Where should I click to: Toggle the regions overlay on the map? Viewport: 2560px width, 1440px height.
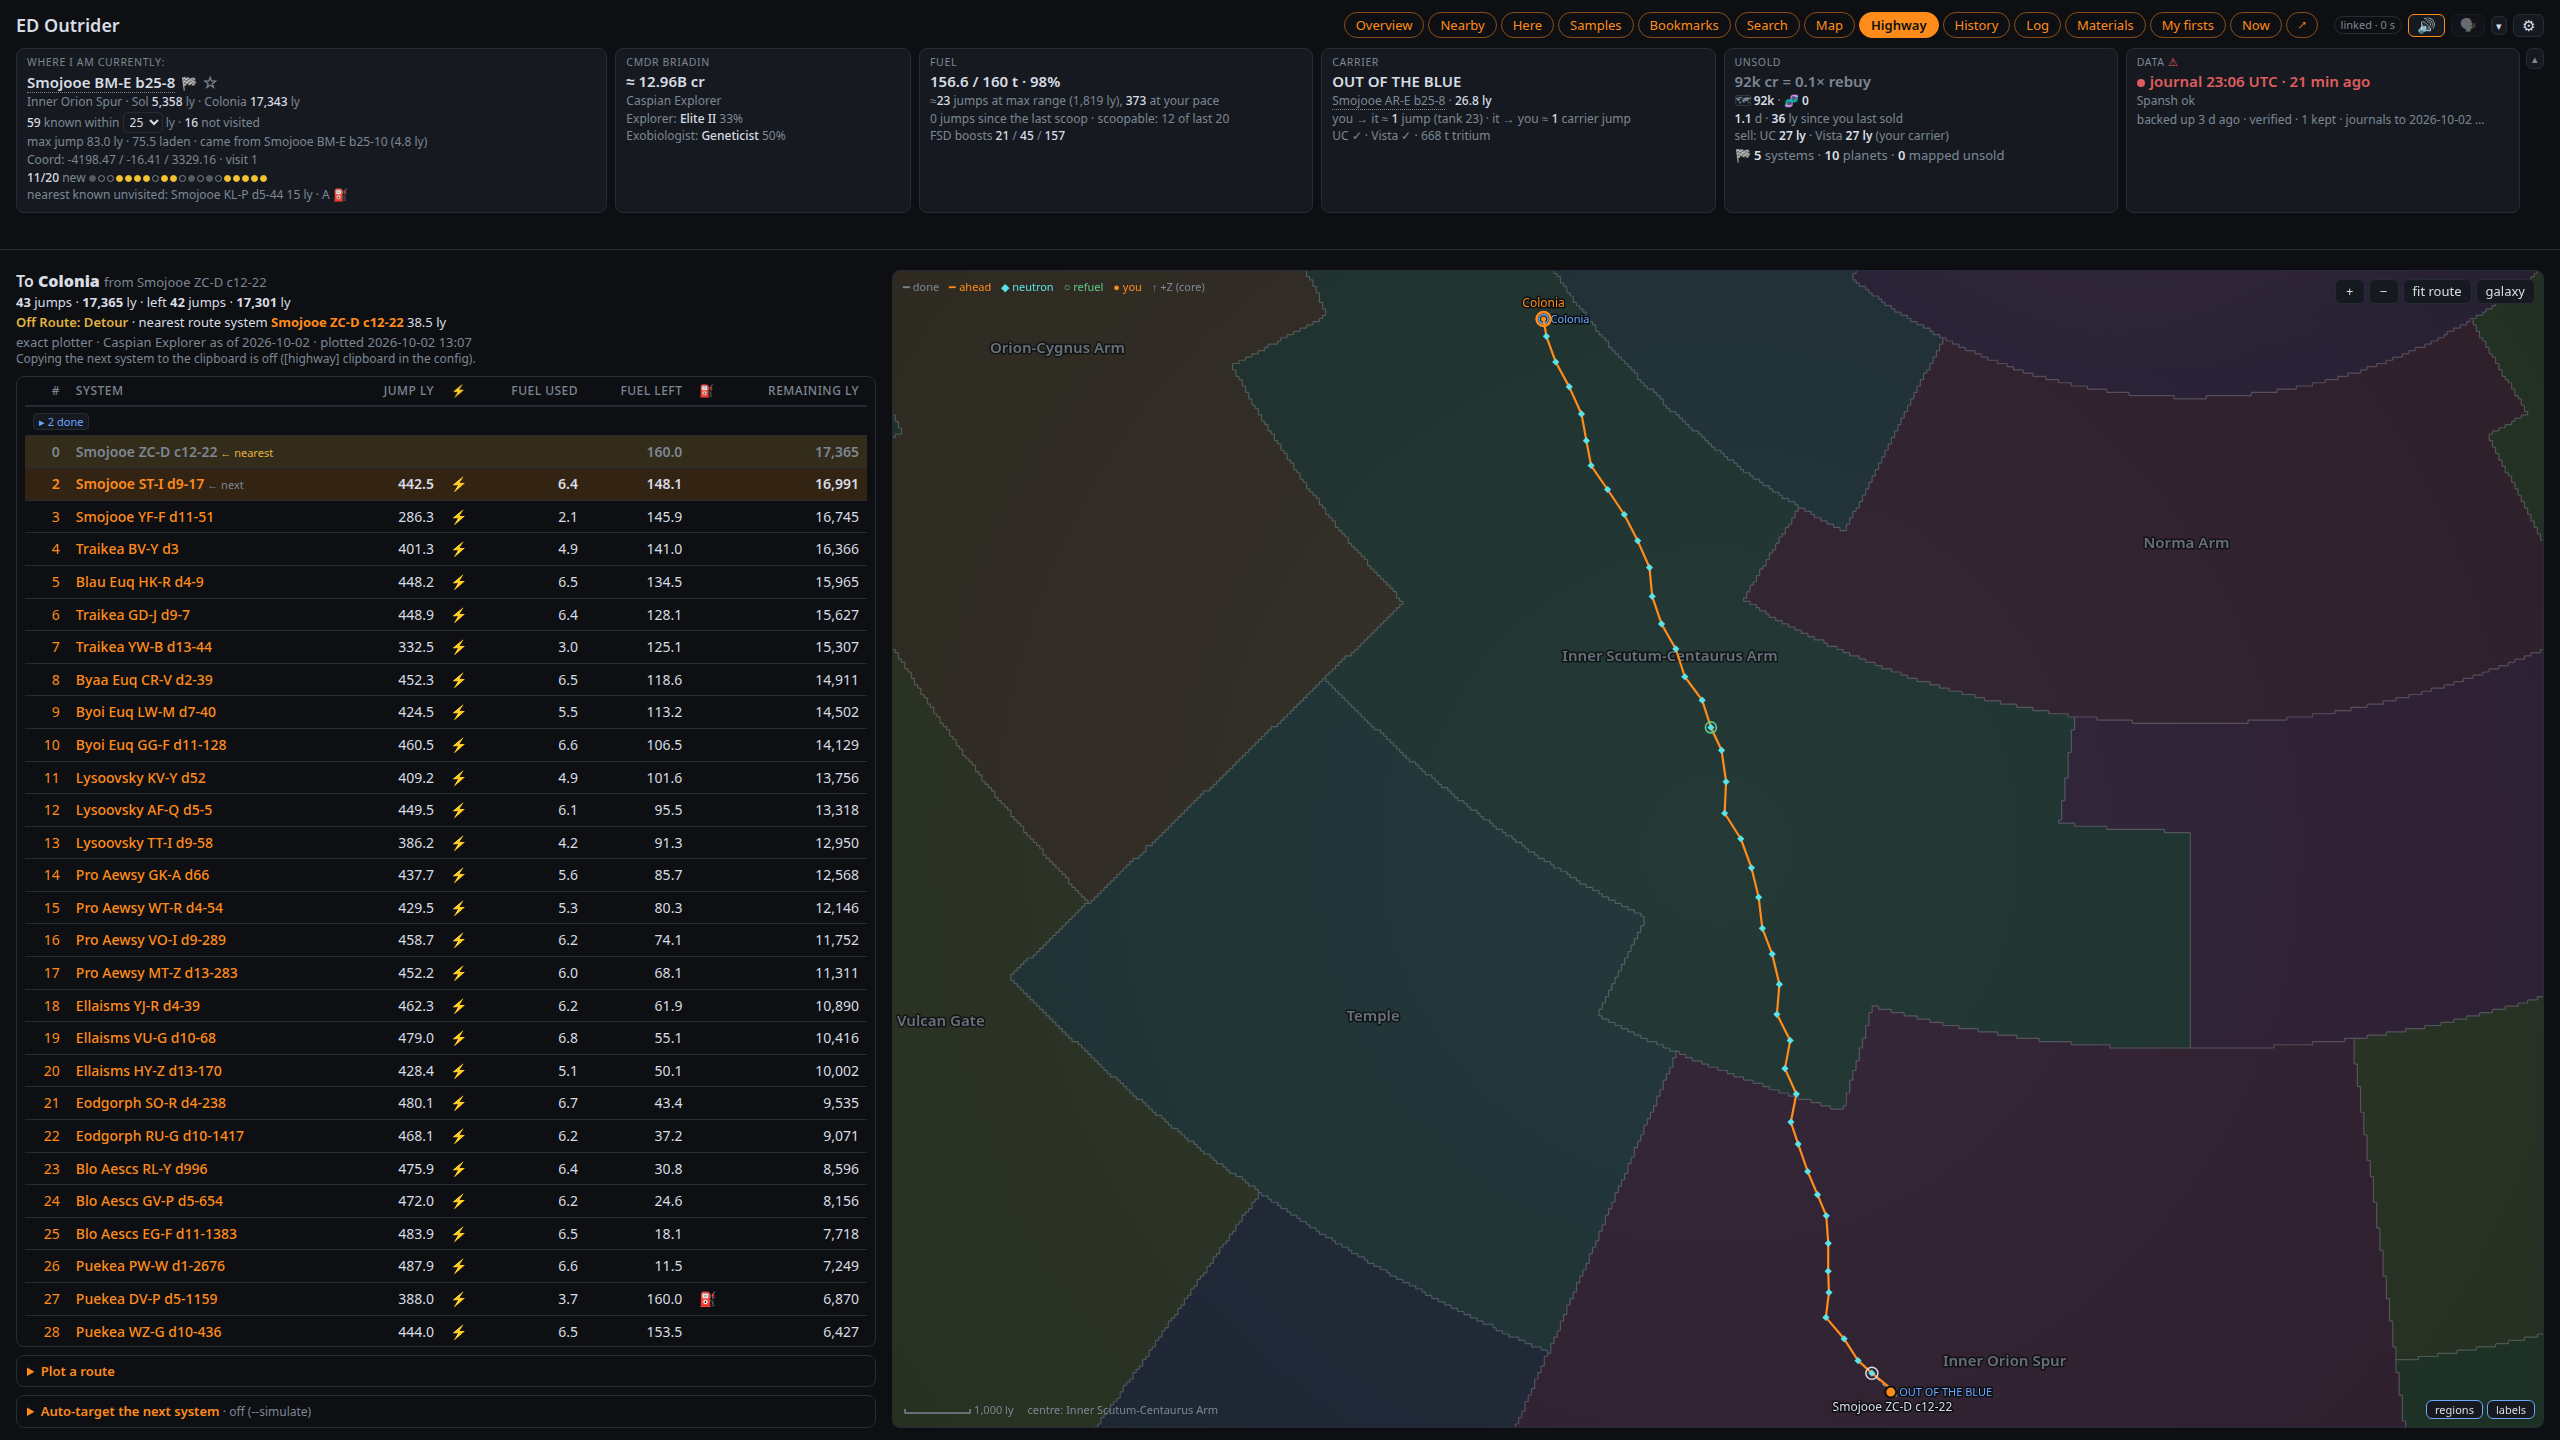coord(2454,1410)
